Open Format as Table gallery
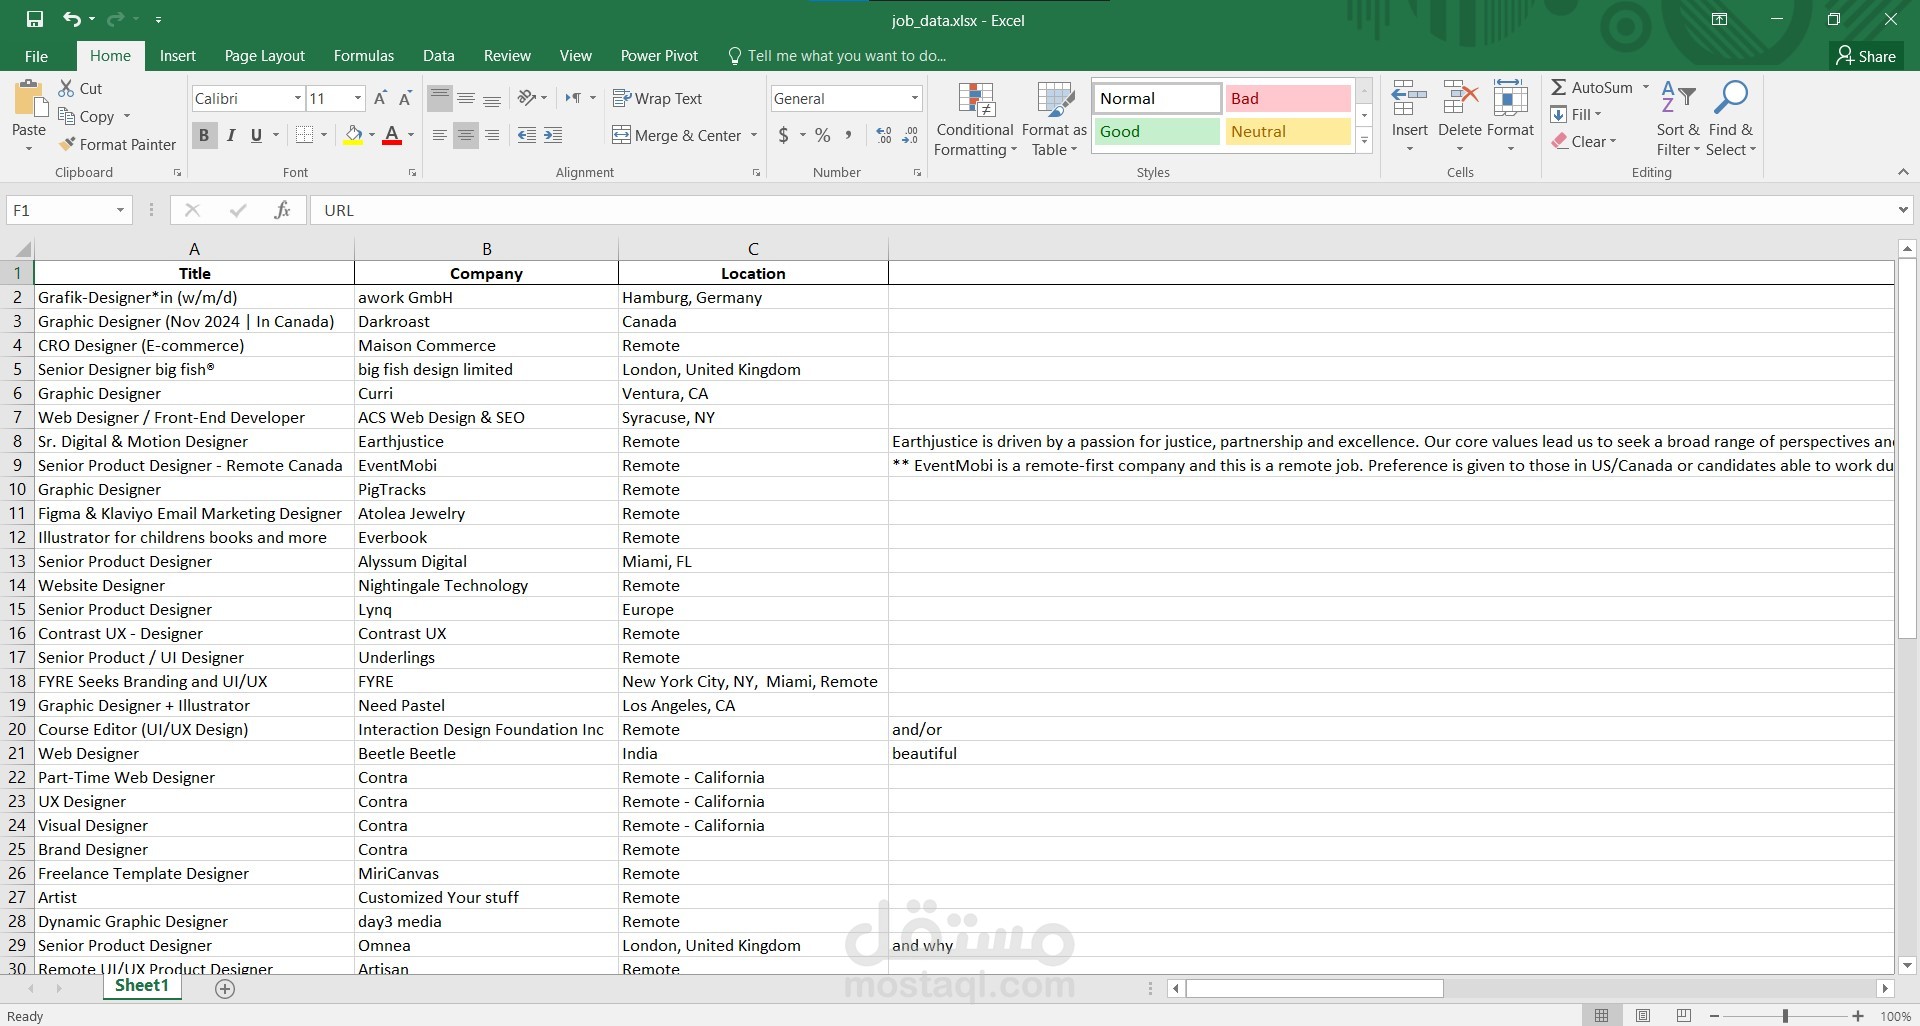The width and height of the screenshot is (1920, 1026). point(1054,119)
